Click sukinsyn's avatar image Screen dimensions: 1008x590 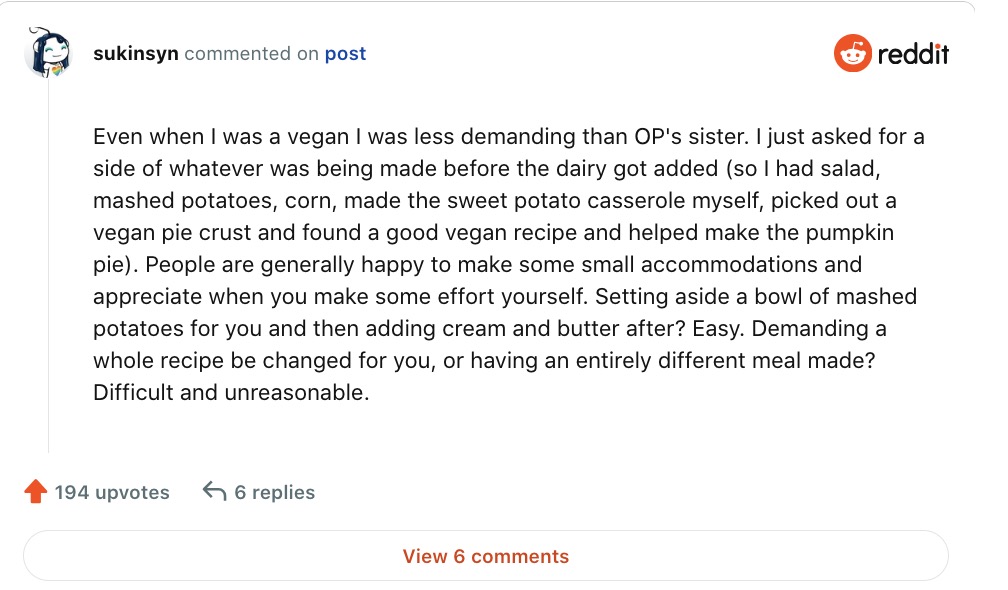tap(48, 54)
